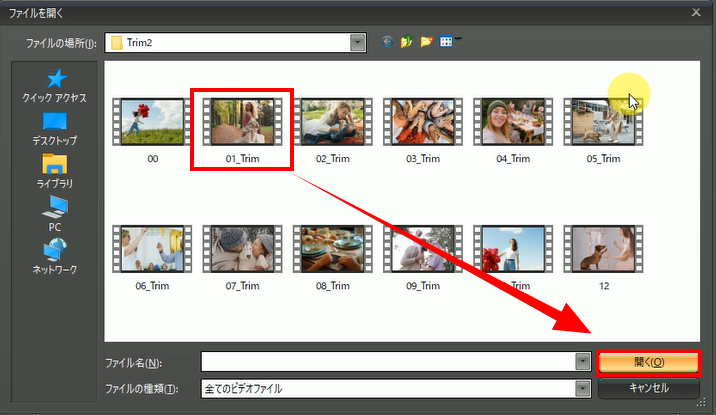Select the 00 video file
Screen dimensions: 716x415
tap(152, 122)
